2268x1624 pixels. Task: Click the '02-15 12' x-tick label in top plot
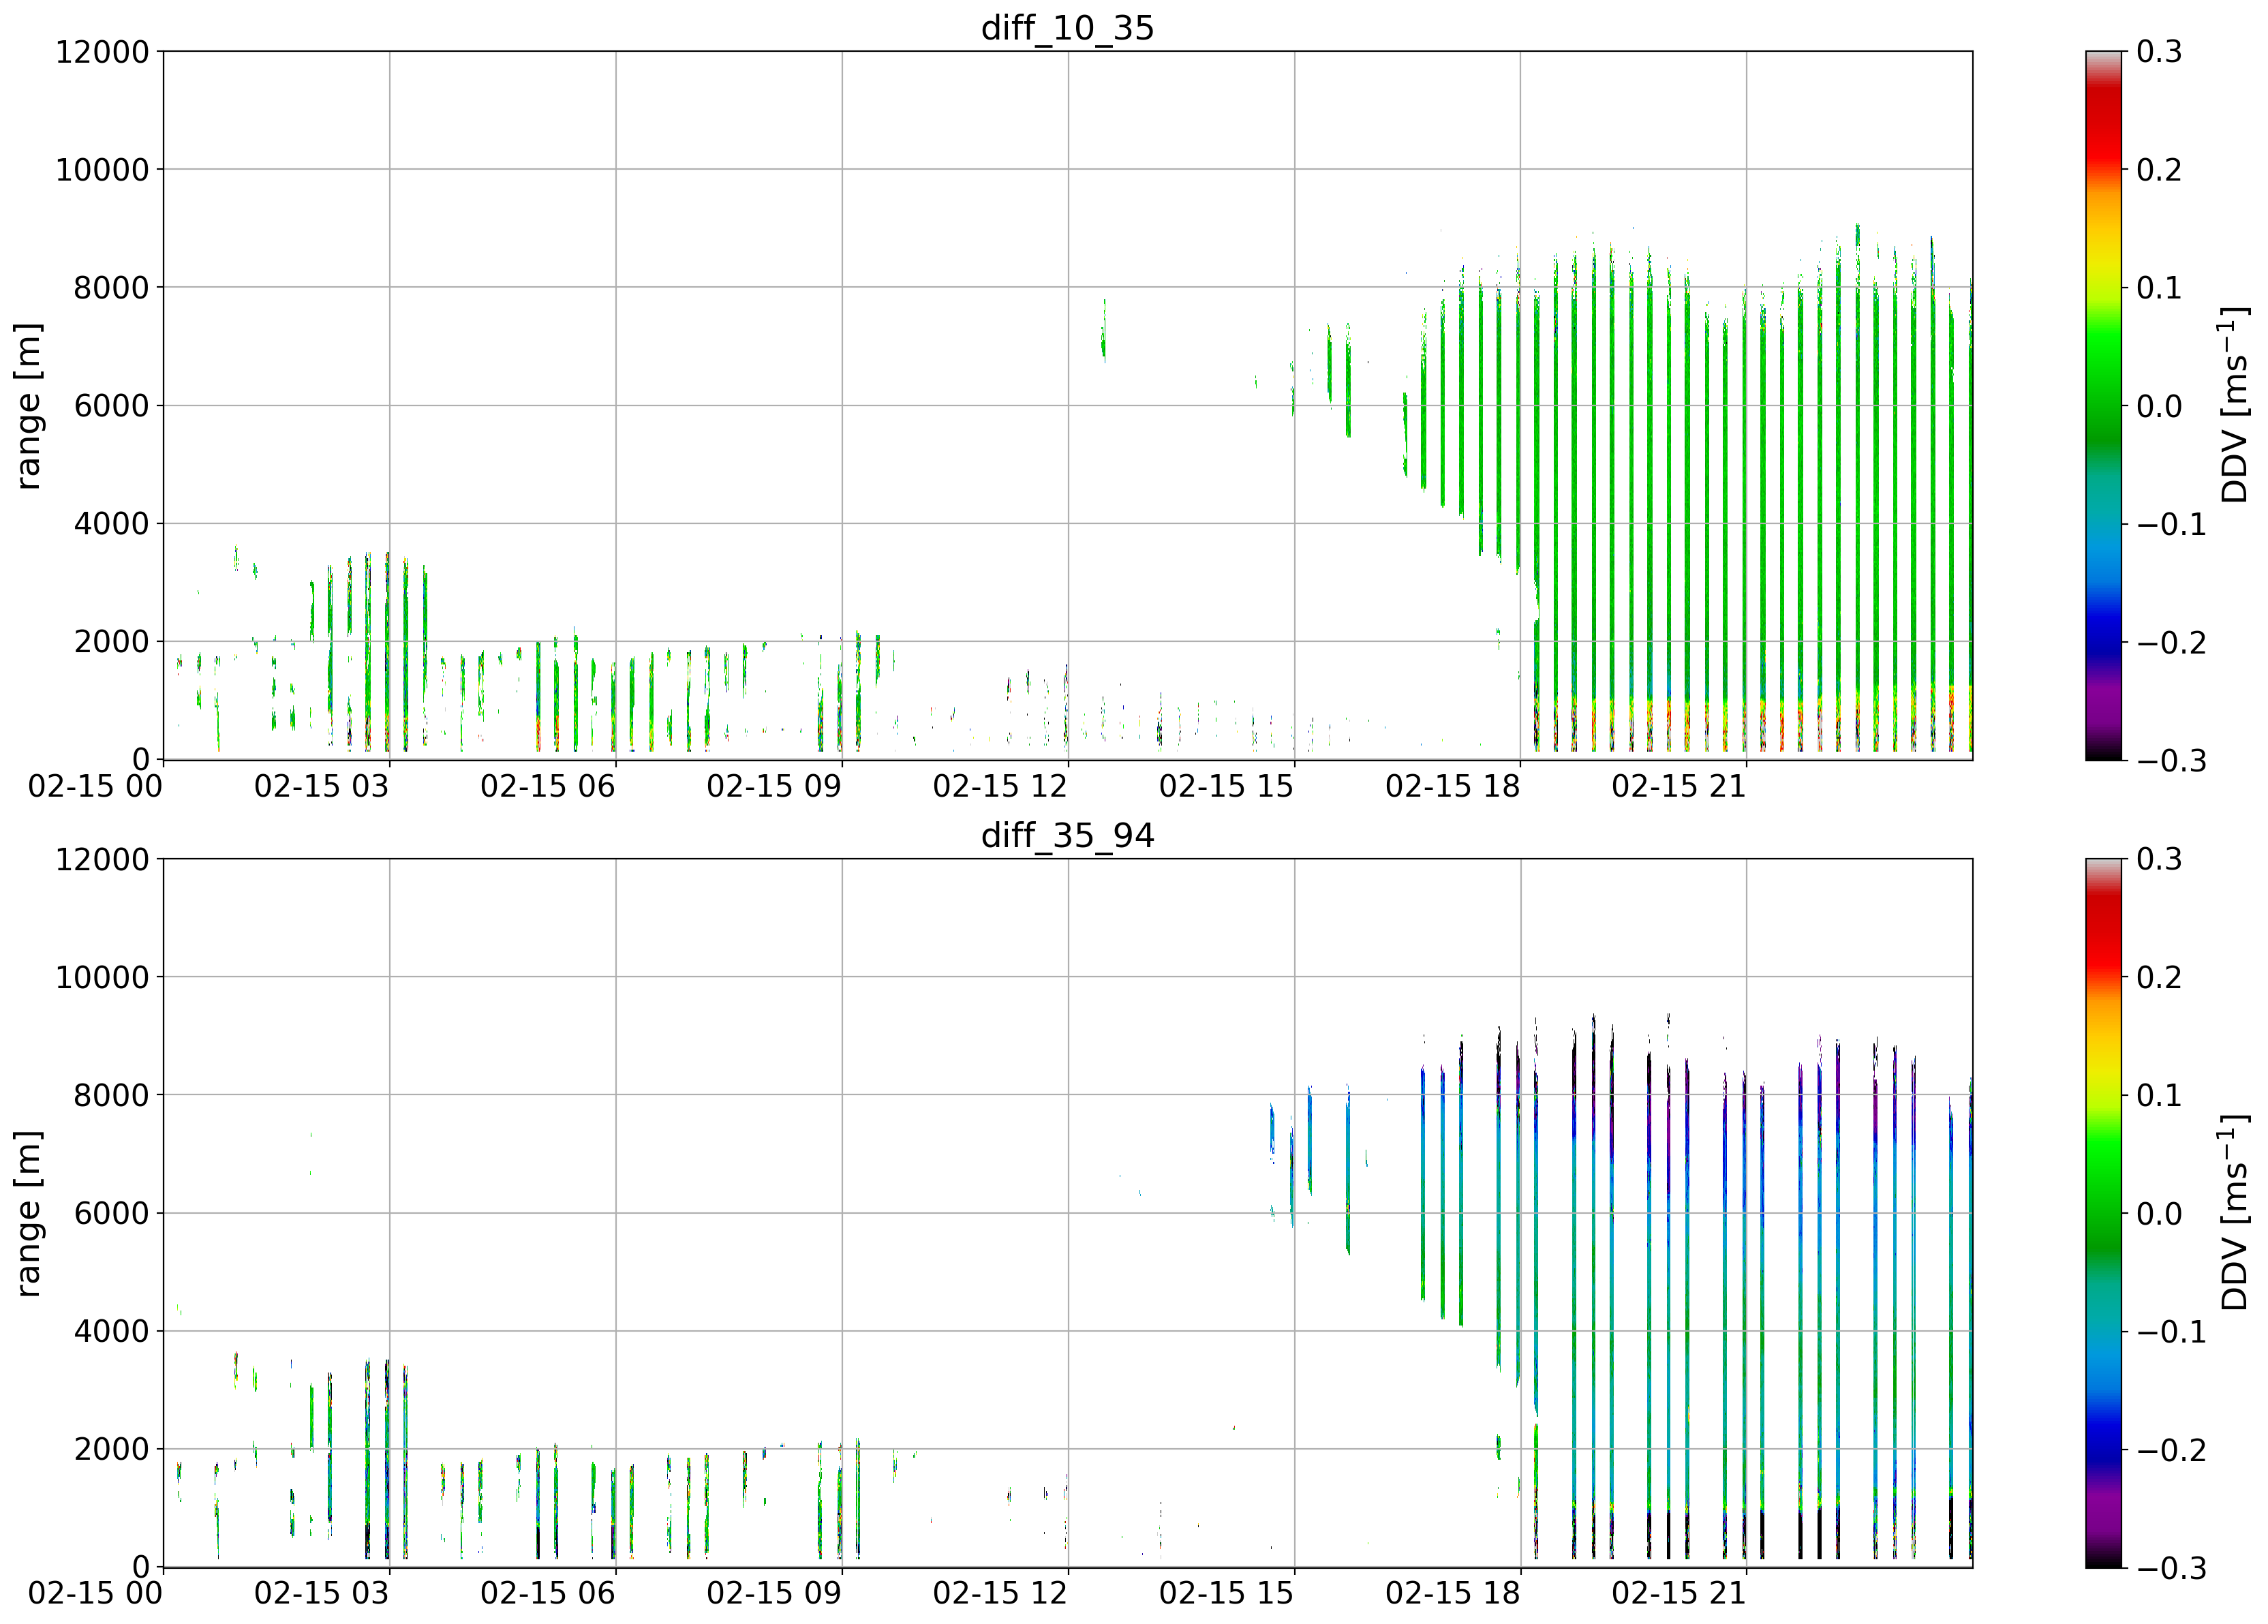point(1000,786)
